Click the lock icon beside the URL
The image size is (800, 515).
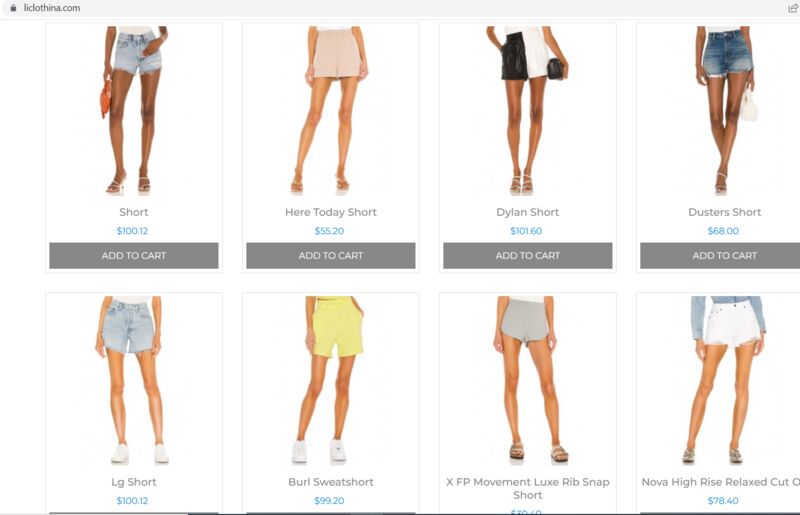point(14,8)
